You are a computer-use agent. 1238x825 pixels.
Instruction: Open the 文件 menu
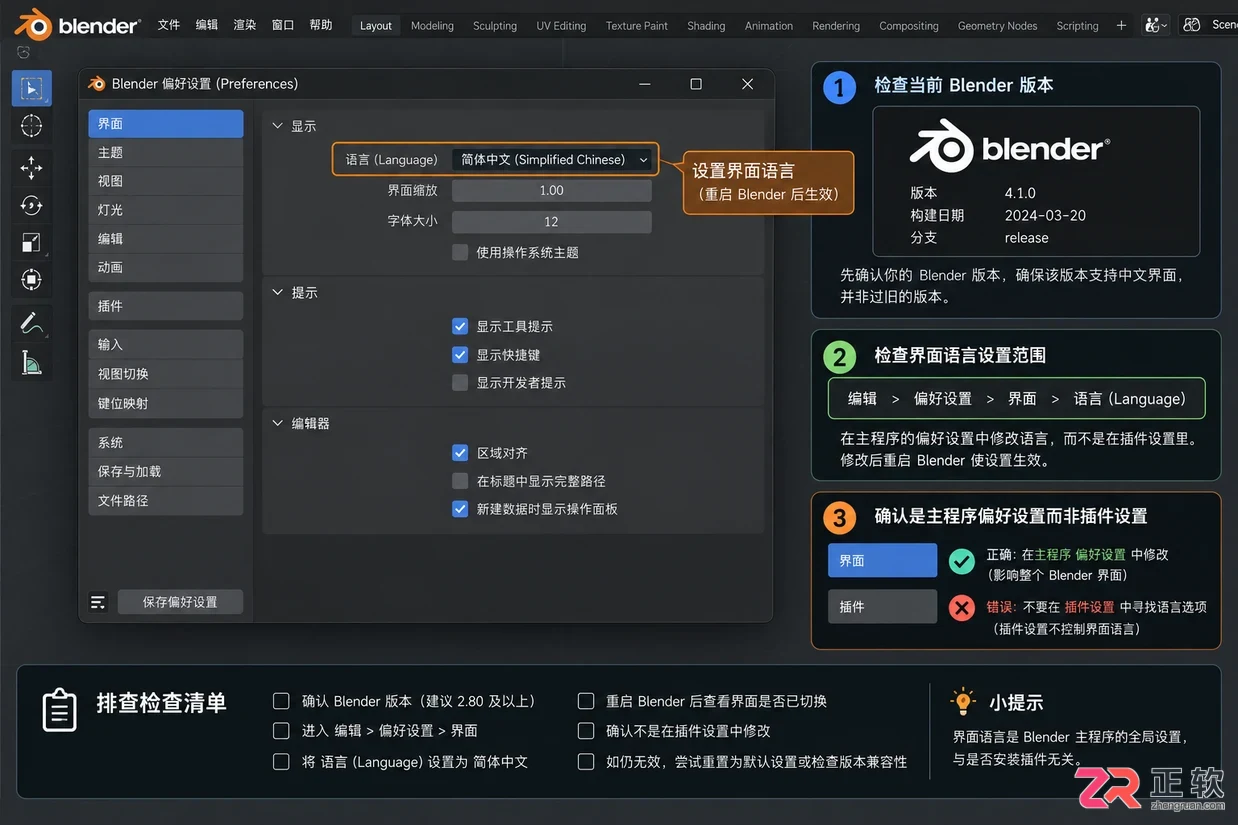click(x=169, y=25)
